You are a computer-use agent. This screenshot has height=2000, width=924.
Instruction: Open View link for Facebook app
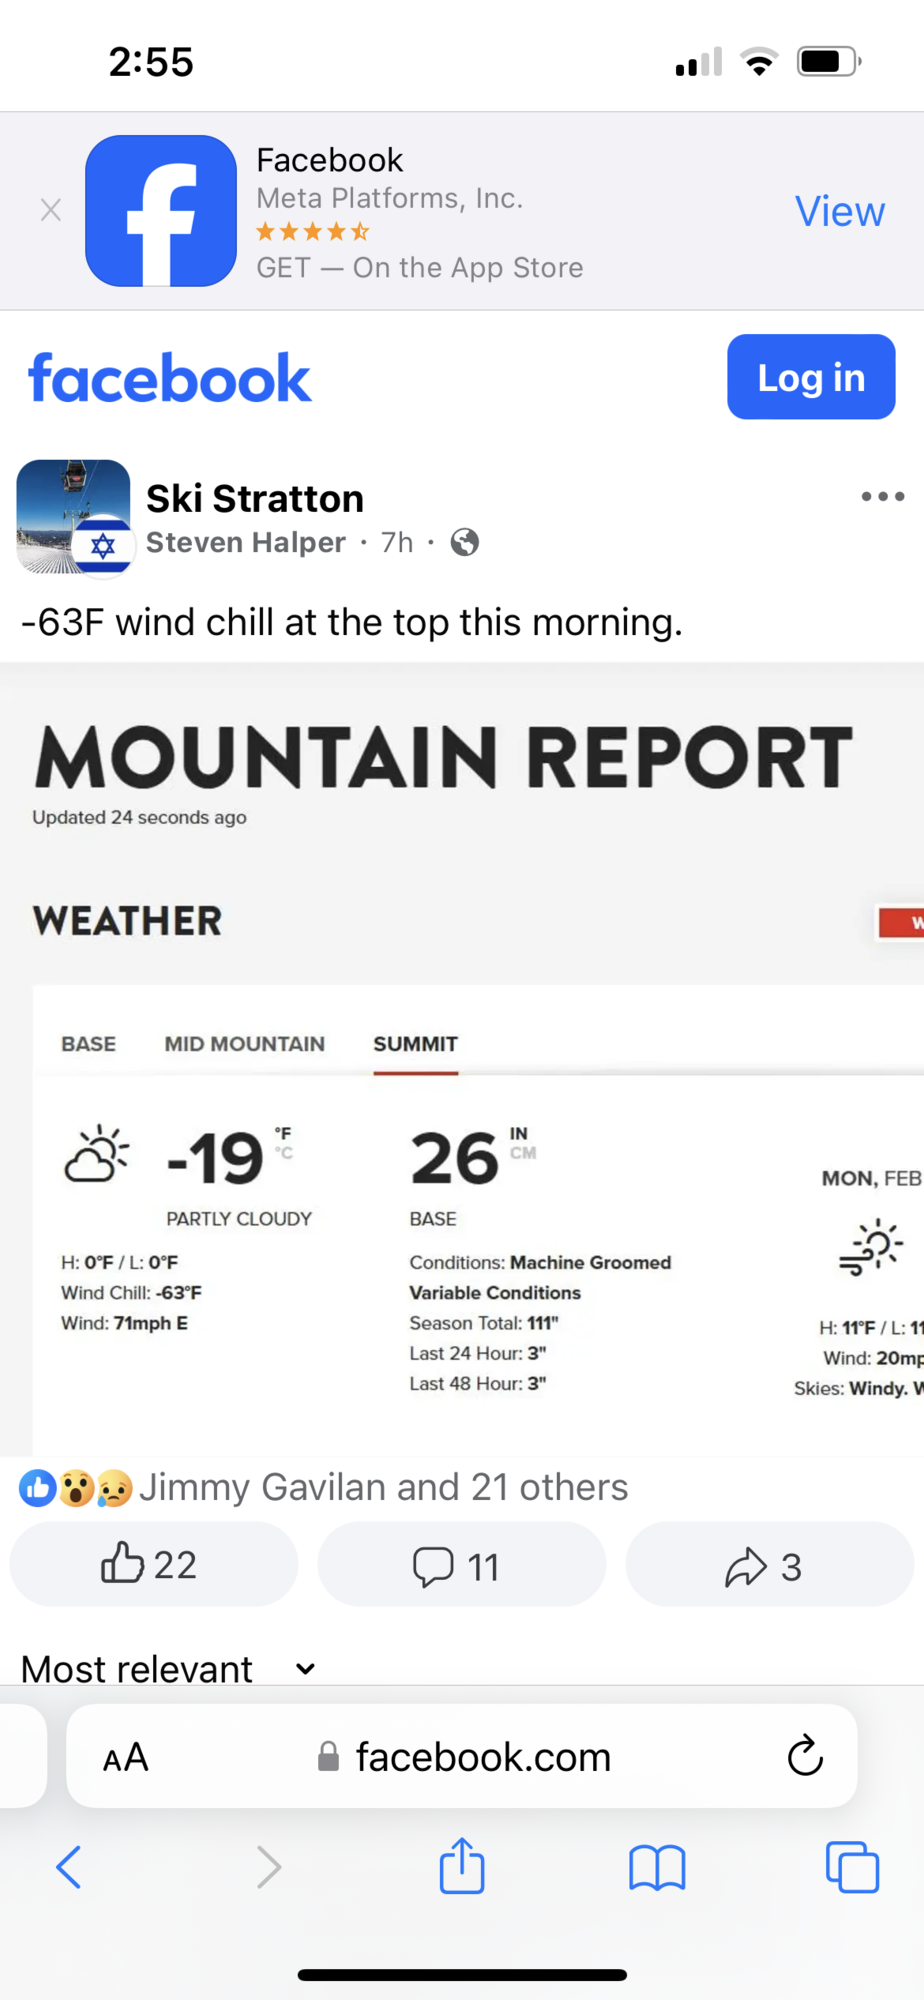point(840,211)
